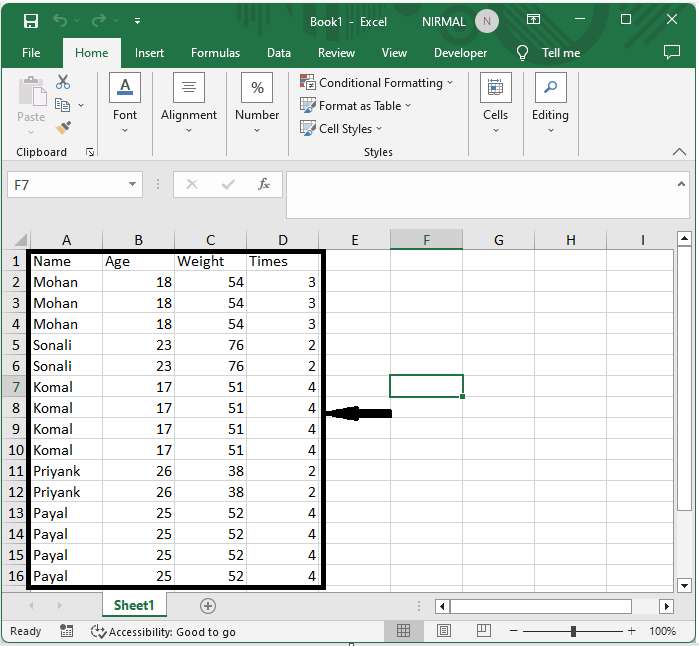Click inside the formula bar
Screen dimensions: 699x646
point(481,195)
